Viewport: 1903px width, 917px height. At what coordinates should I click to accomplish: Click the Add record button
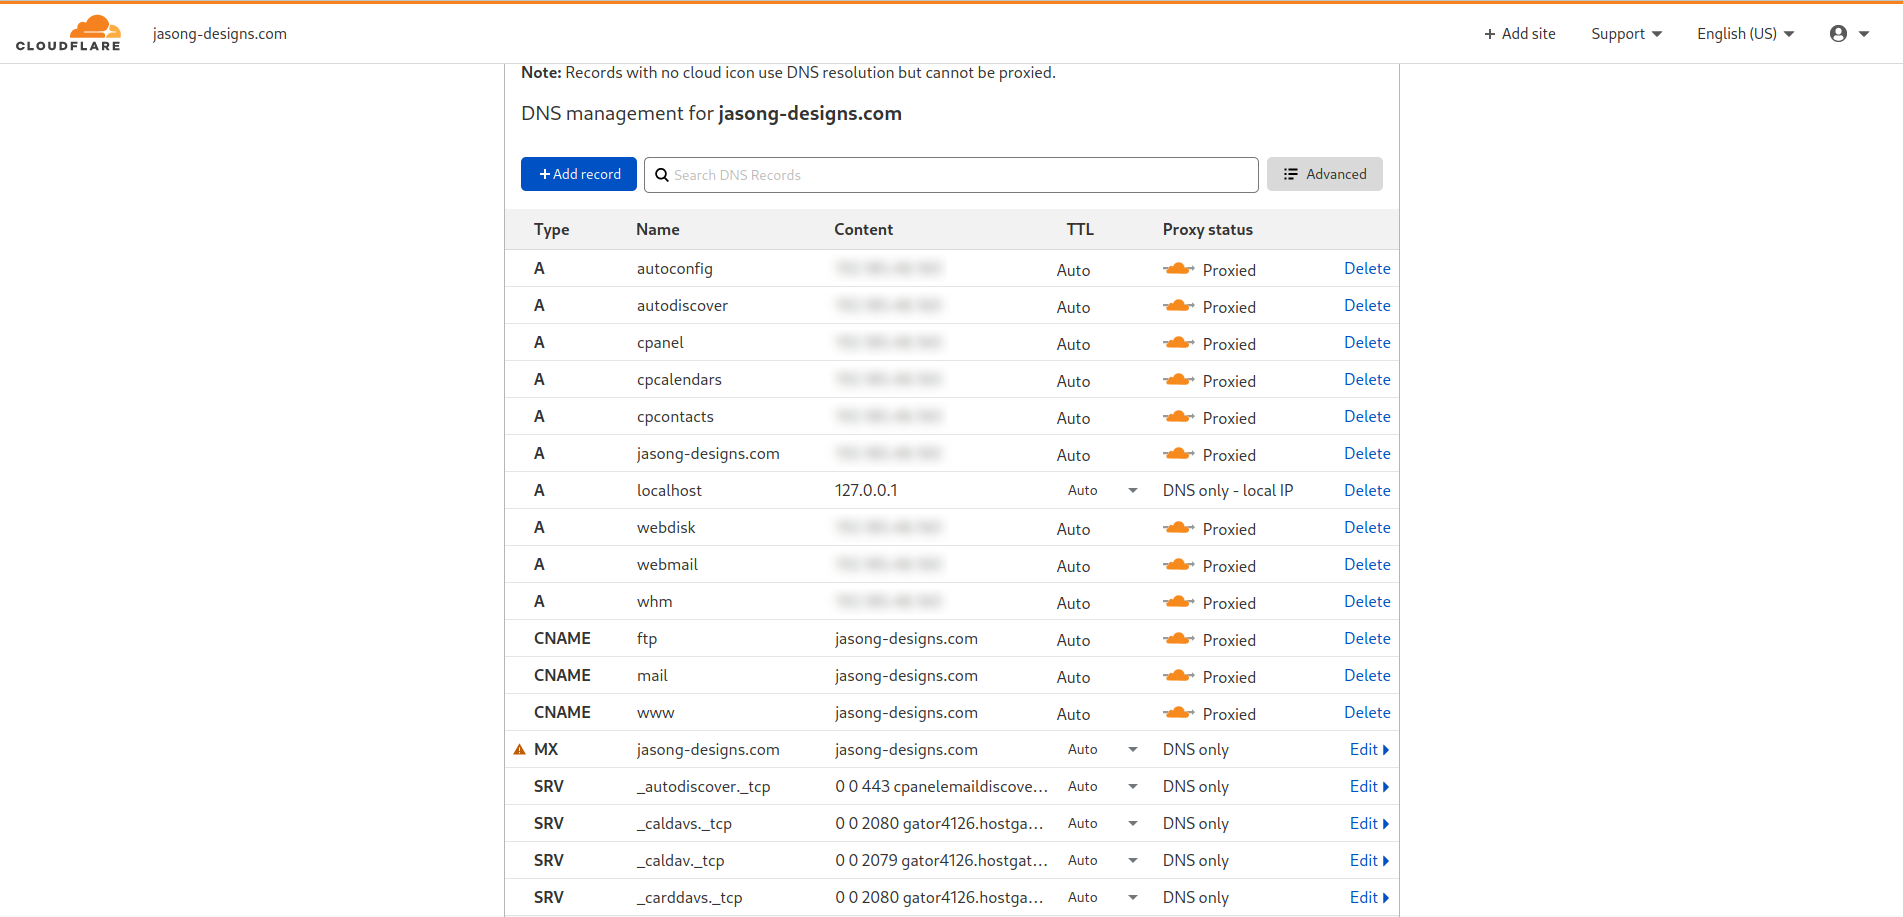pyautogui.click(x=579, y=174)
